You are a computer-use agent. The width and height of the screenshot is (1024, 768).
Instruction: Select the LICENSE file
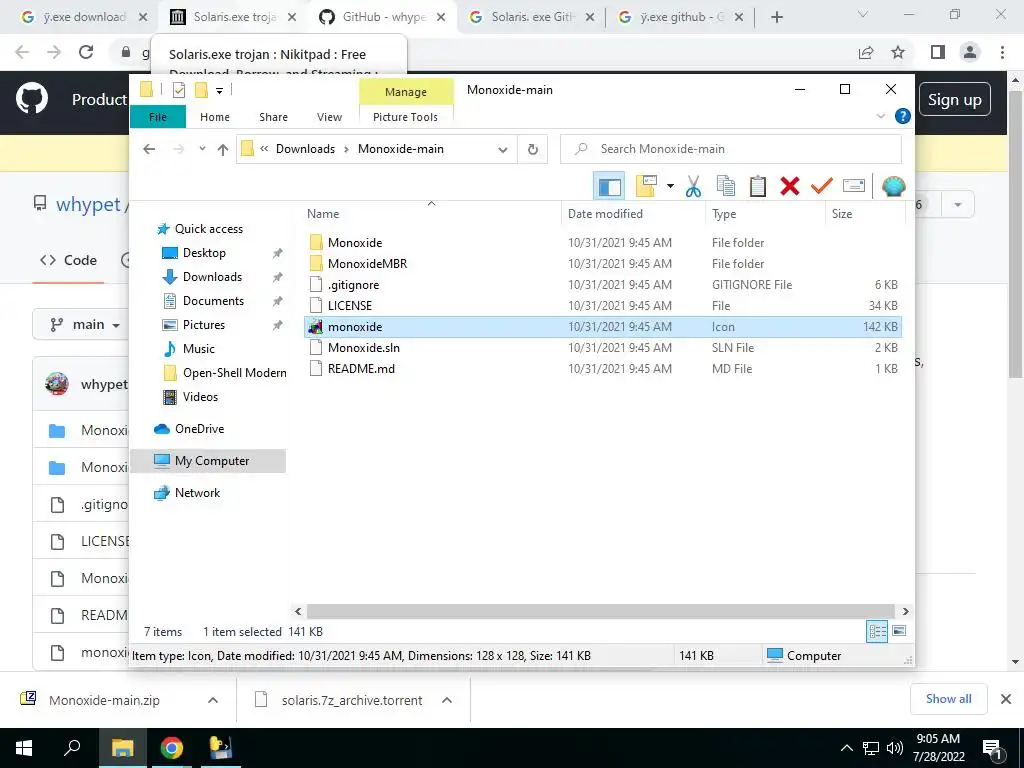(603, 306)
